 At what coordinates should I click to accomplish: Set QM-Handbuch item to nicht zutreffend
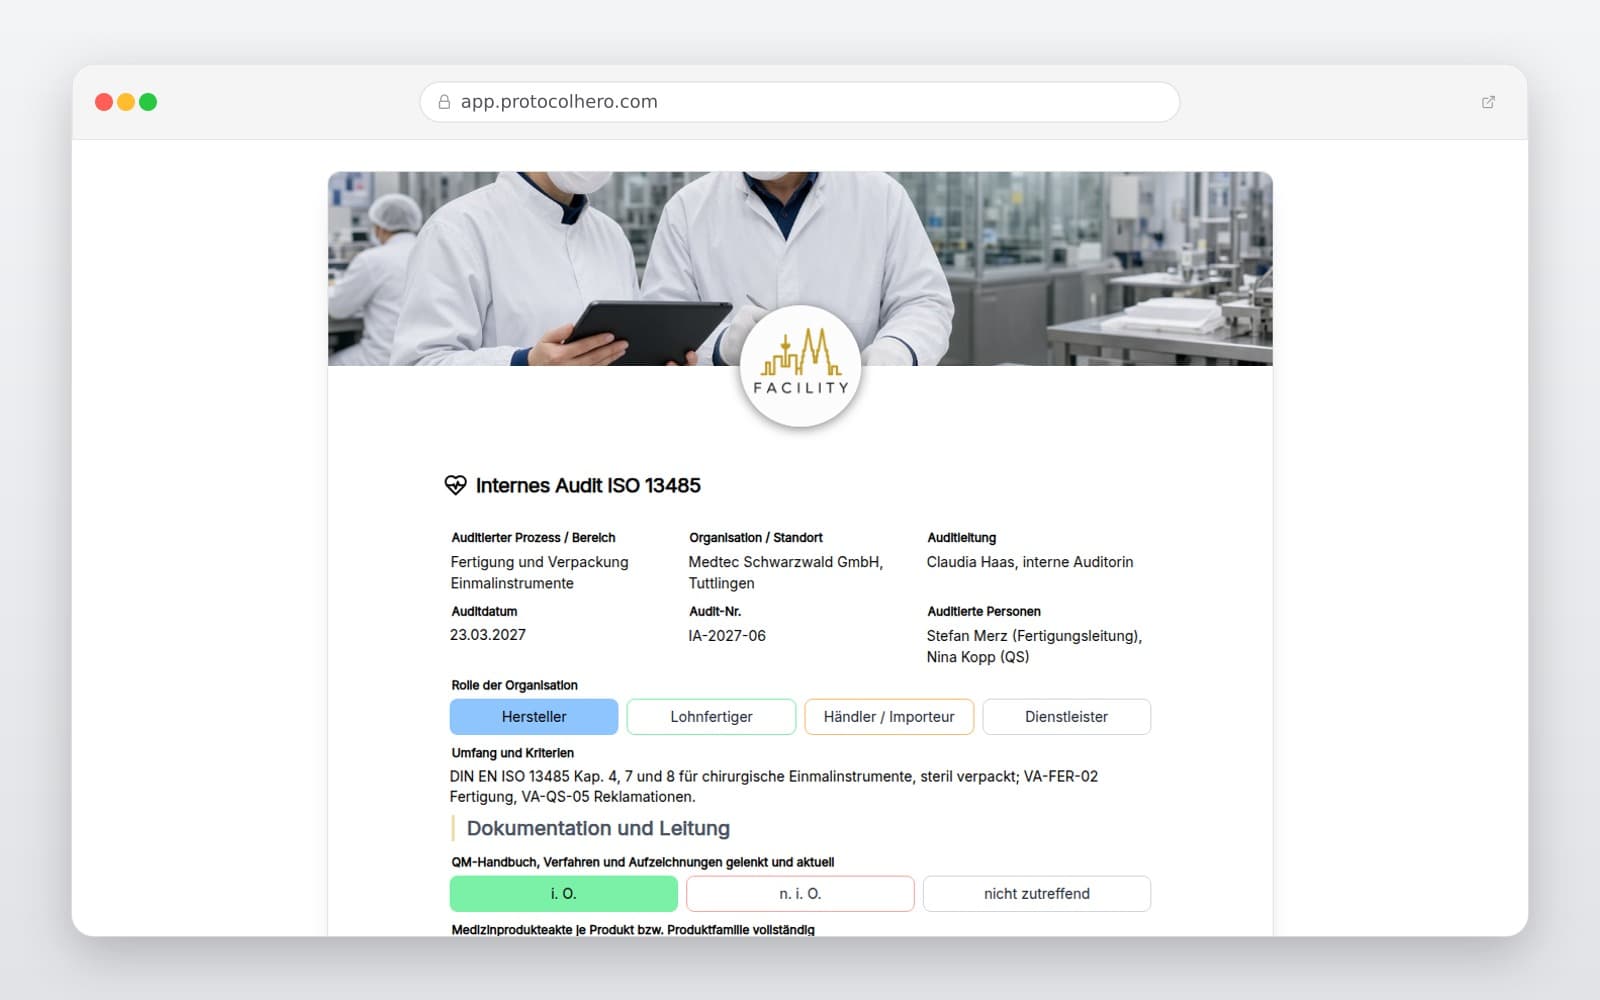[1037, 894]
